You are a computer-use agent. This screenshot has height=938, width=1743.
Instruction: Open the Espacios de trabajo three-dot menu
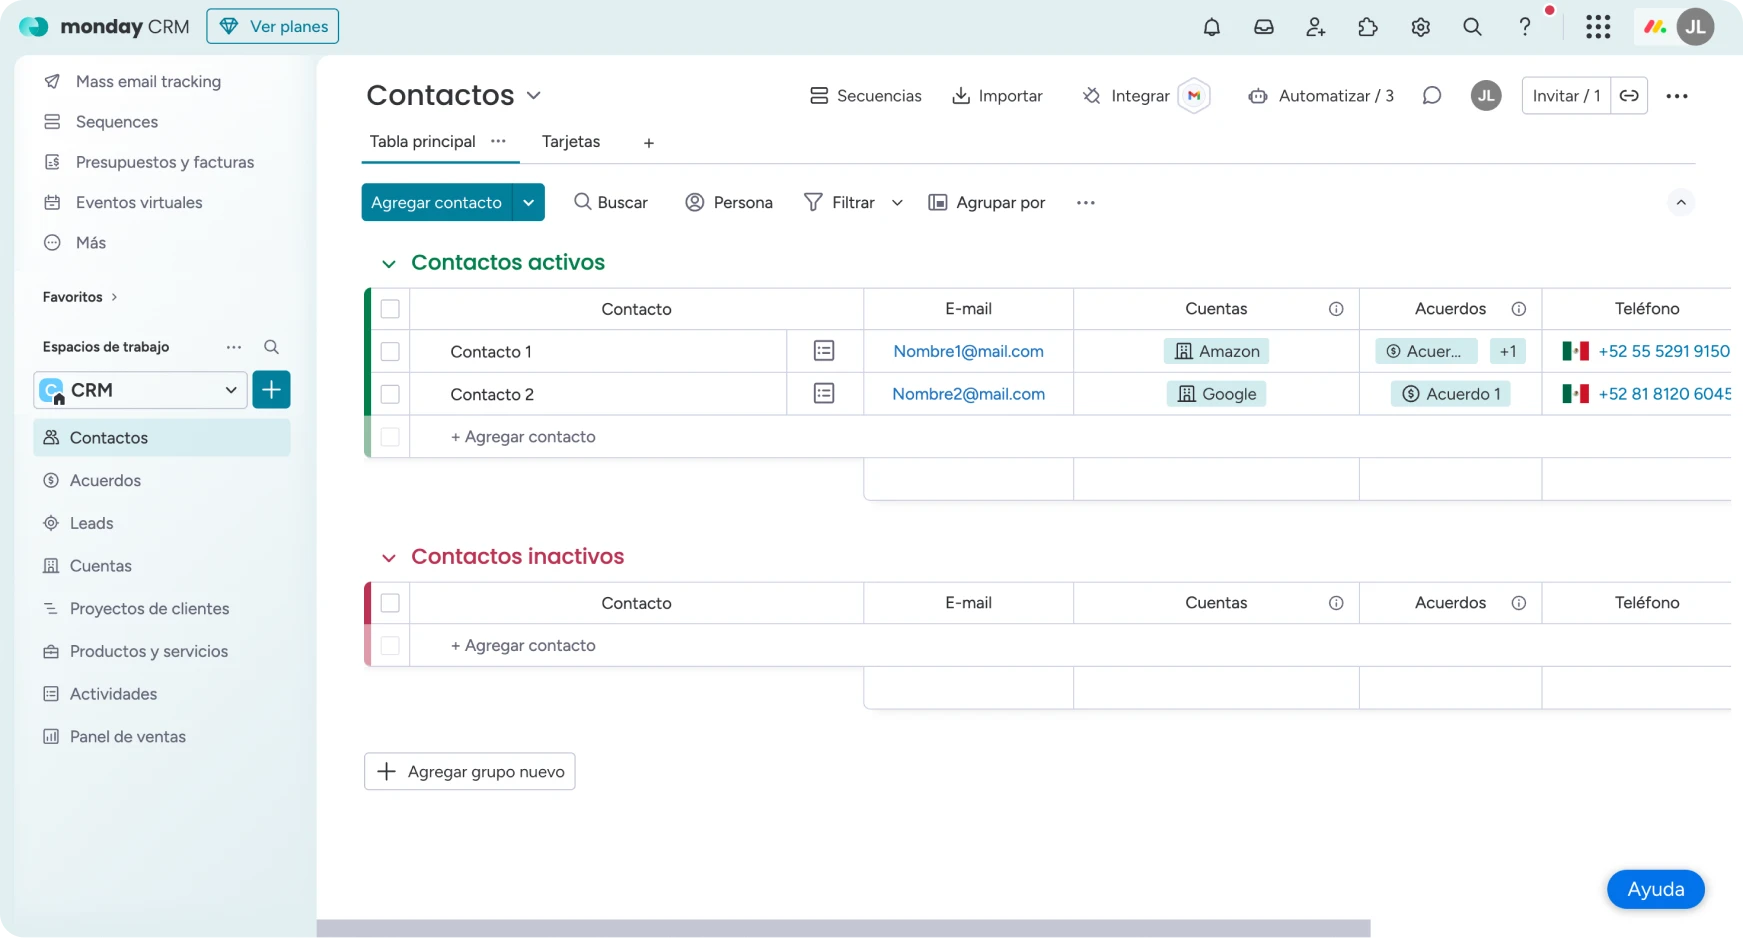click(x=234, y=347)
